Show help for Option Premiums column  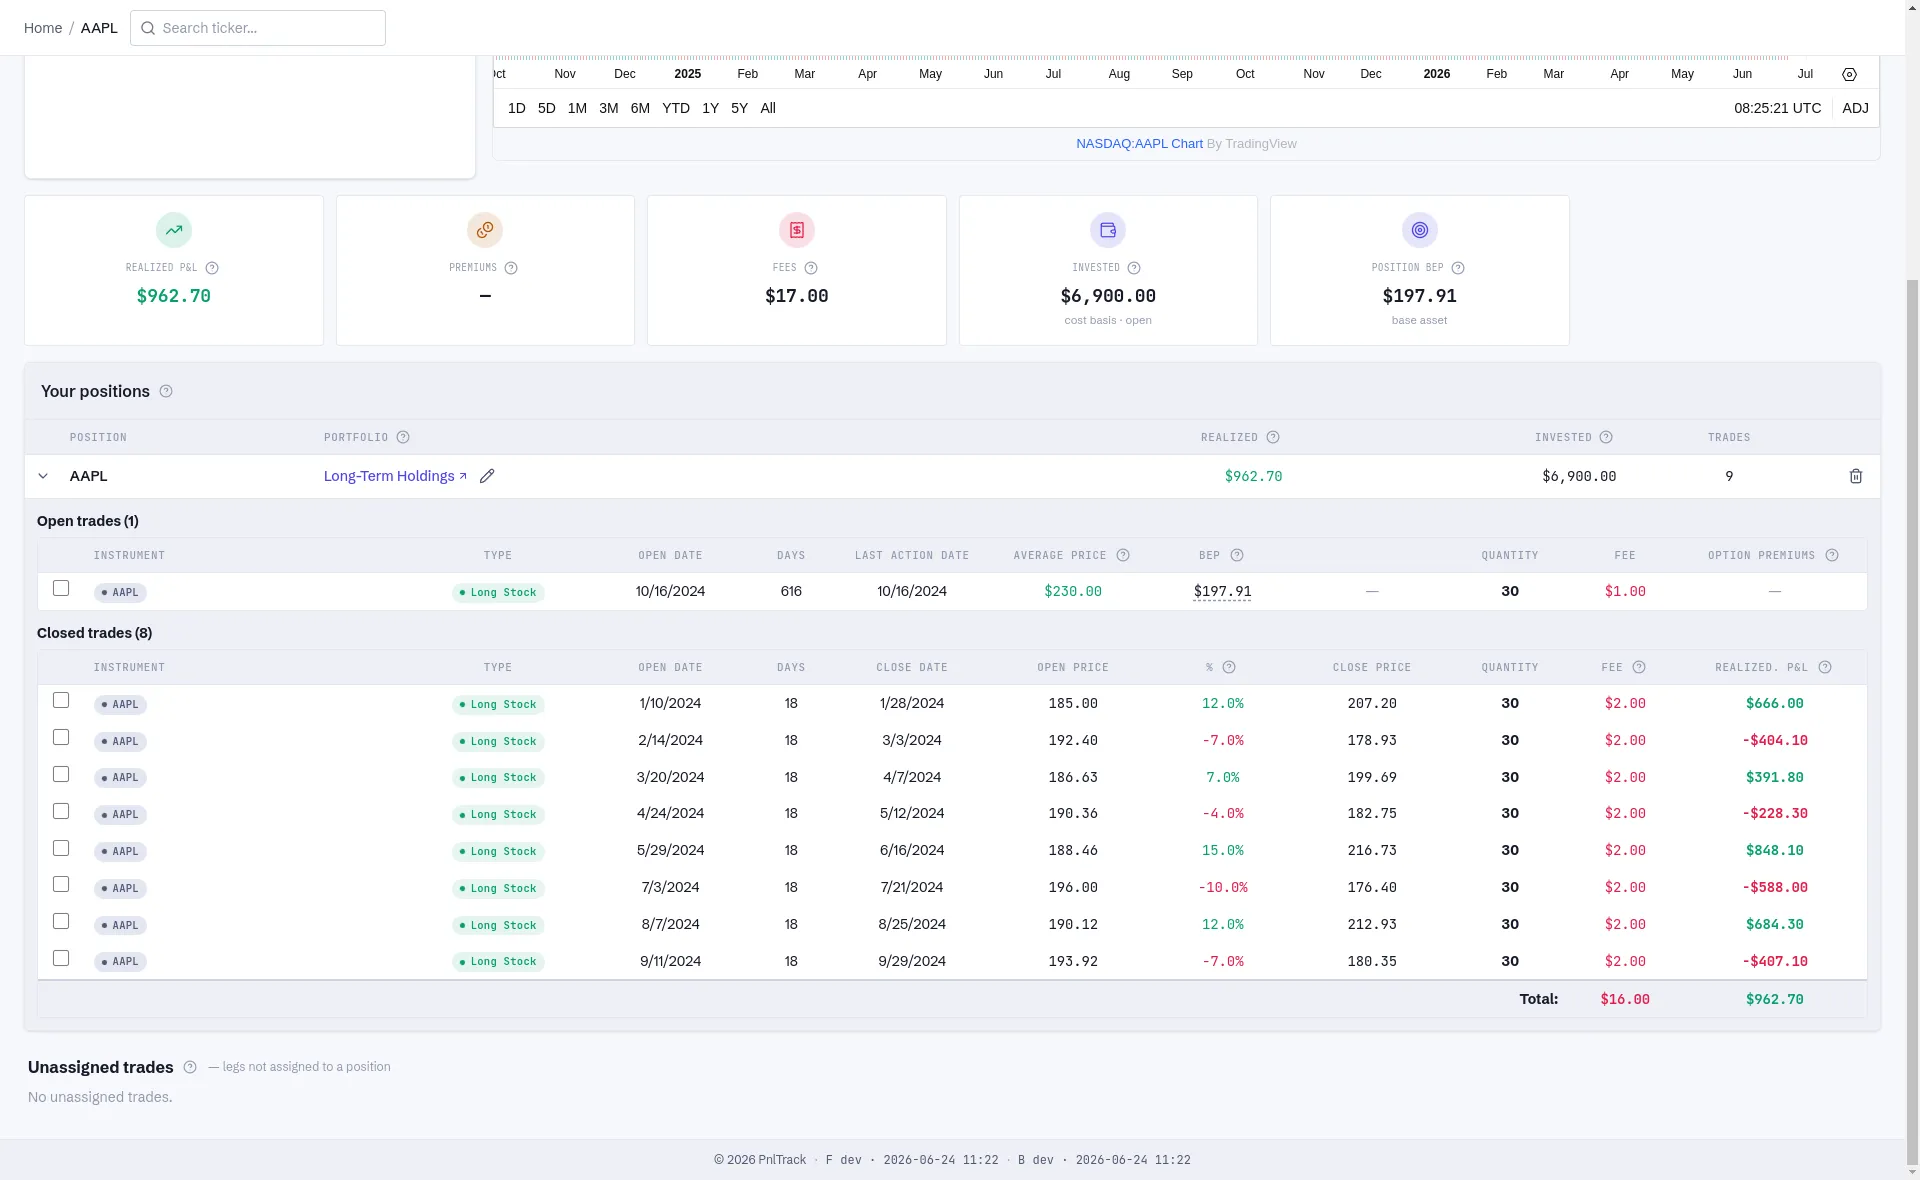point(1832,555)
